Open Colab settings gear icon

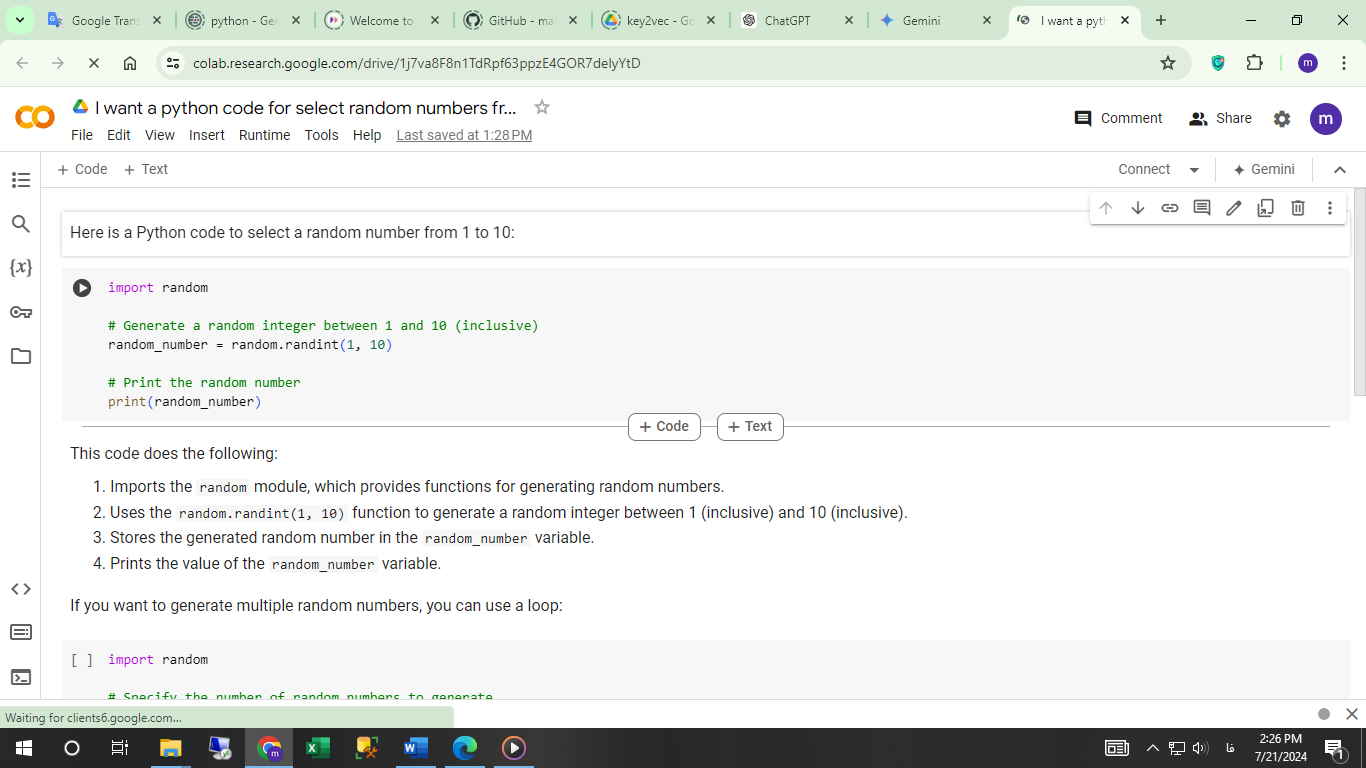point(1282,119)
